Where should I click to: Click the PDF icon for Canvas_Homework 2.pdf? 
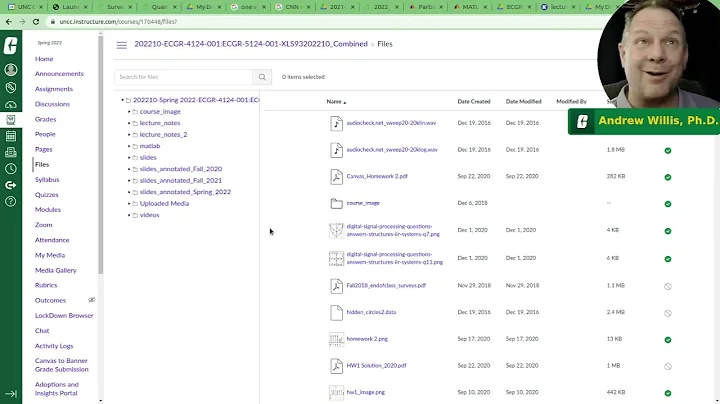pyautogui.click(x=337, y=176)
